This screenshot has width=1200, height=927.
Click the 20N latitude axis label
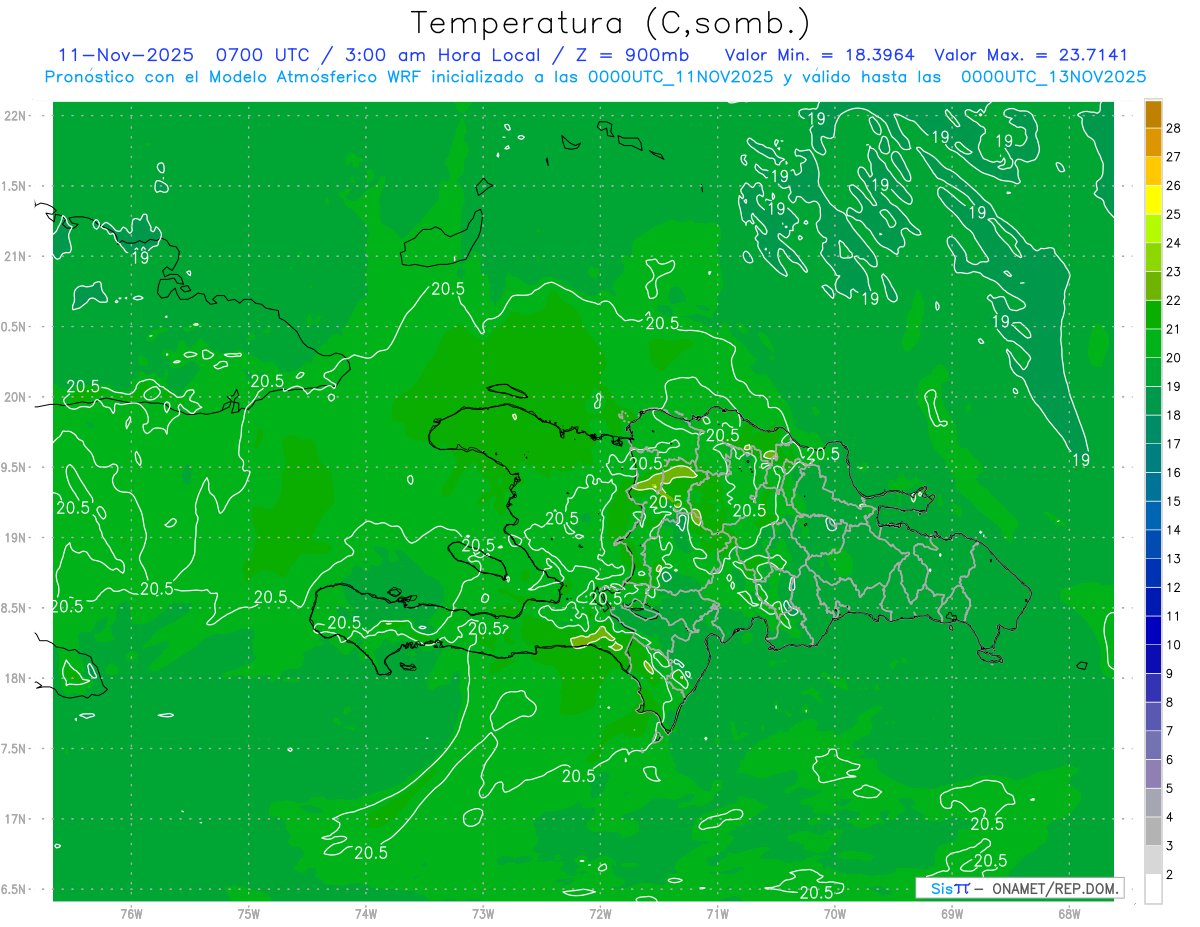point(16,397)
